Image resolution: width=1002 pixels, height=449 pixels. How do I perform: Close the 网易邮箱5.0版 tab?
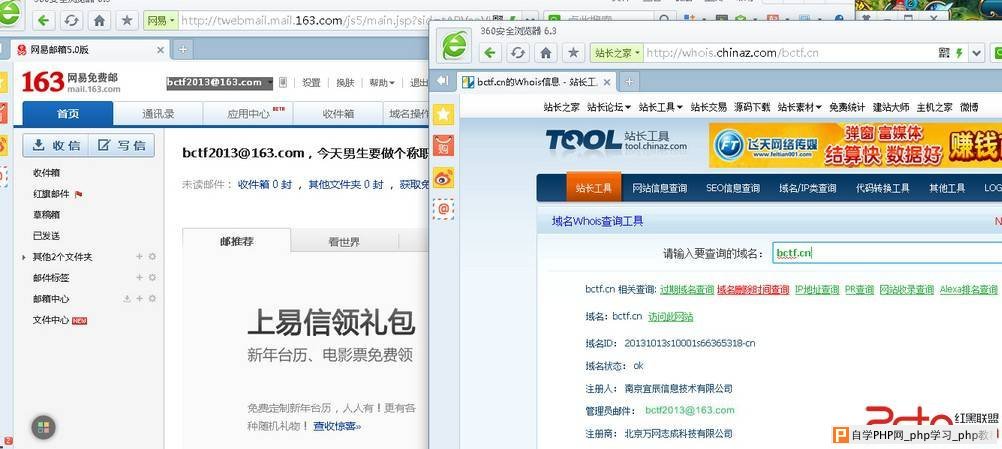(x=160, y=49)
